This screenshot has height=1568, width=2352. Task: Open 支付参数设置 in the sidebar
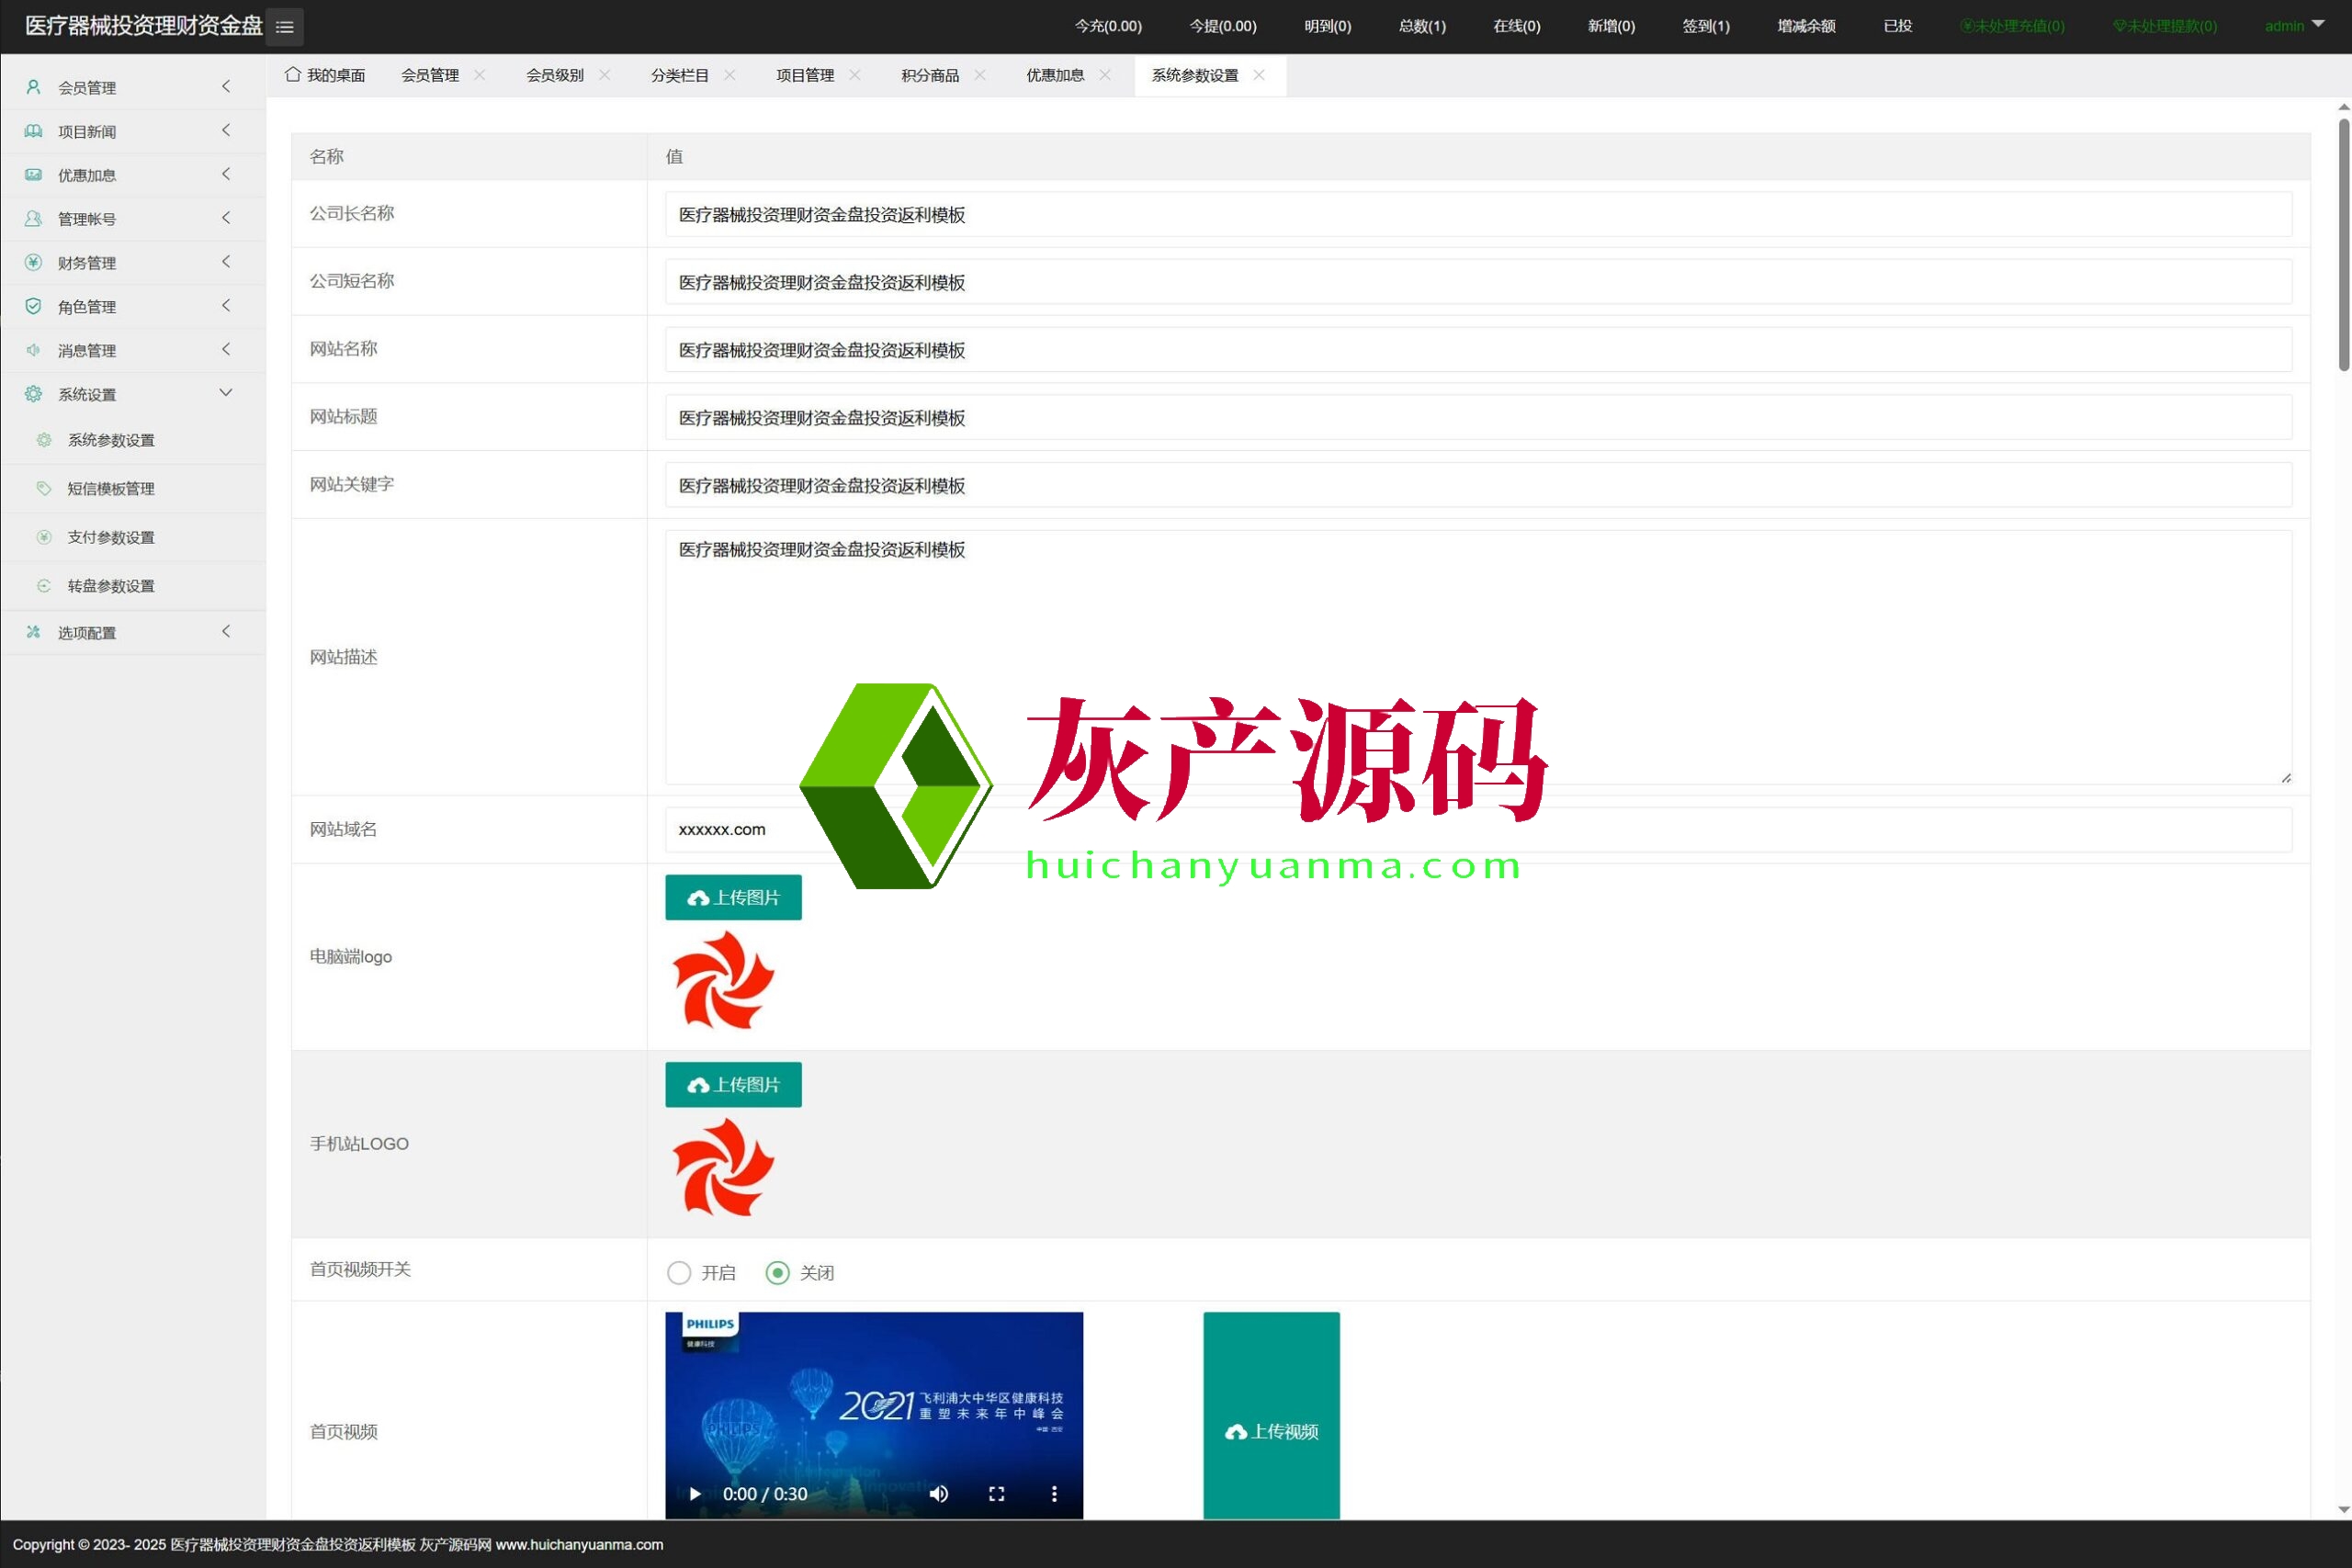111,537
